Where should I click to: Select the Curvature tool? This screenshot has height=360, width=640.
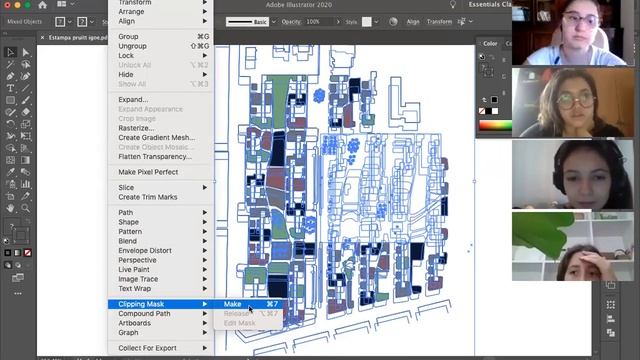[25, 76]
